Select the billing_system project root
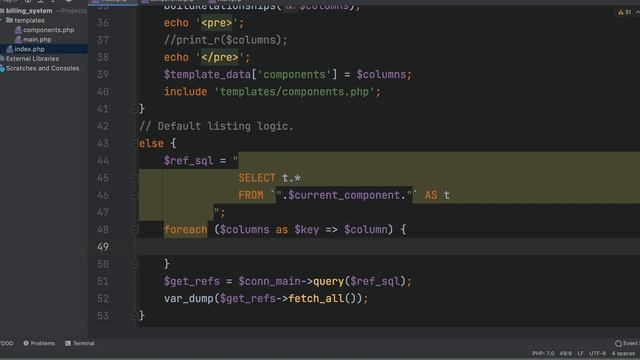640x360 pixels. 29,11
